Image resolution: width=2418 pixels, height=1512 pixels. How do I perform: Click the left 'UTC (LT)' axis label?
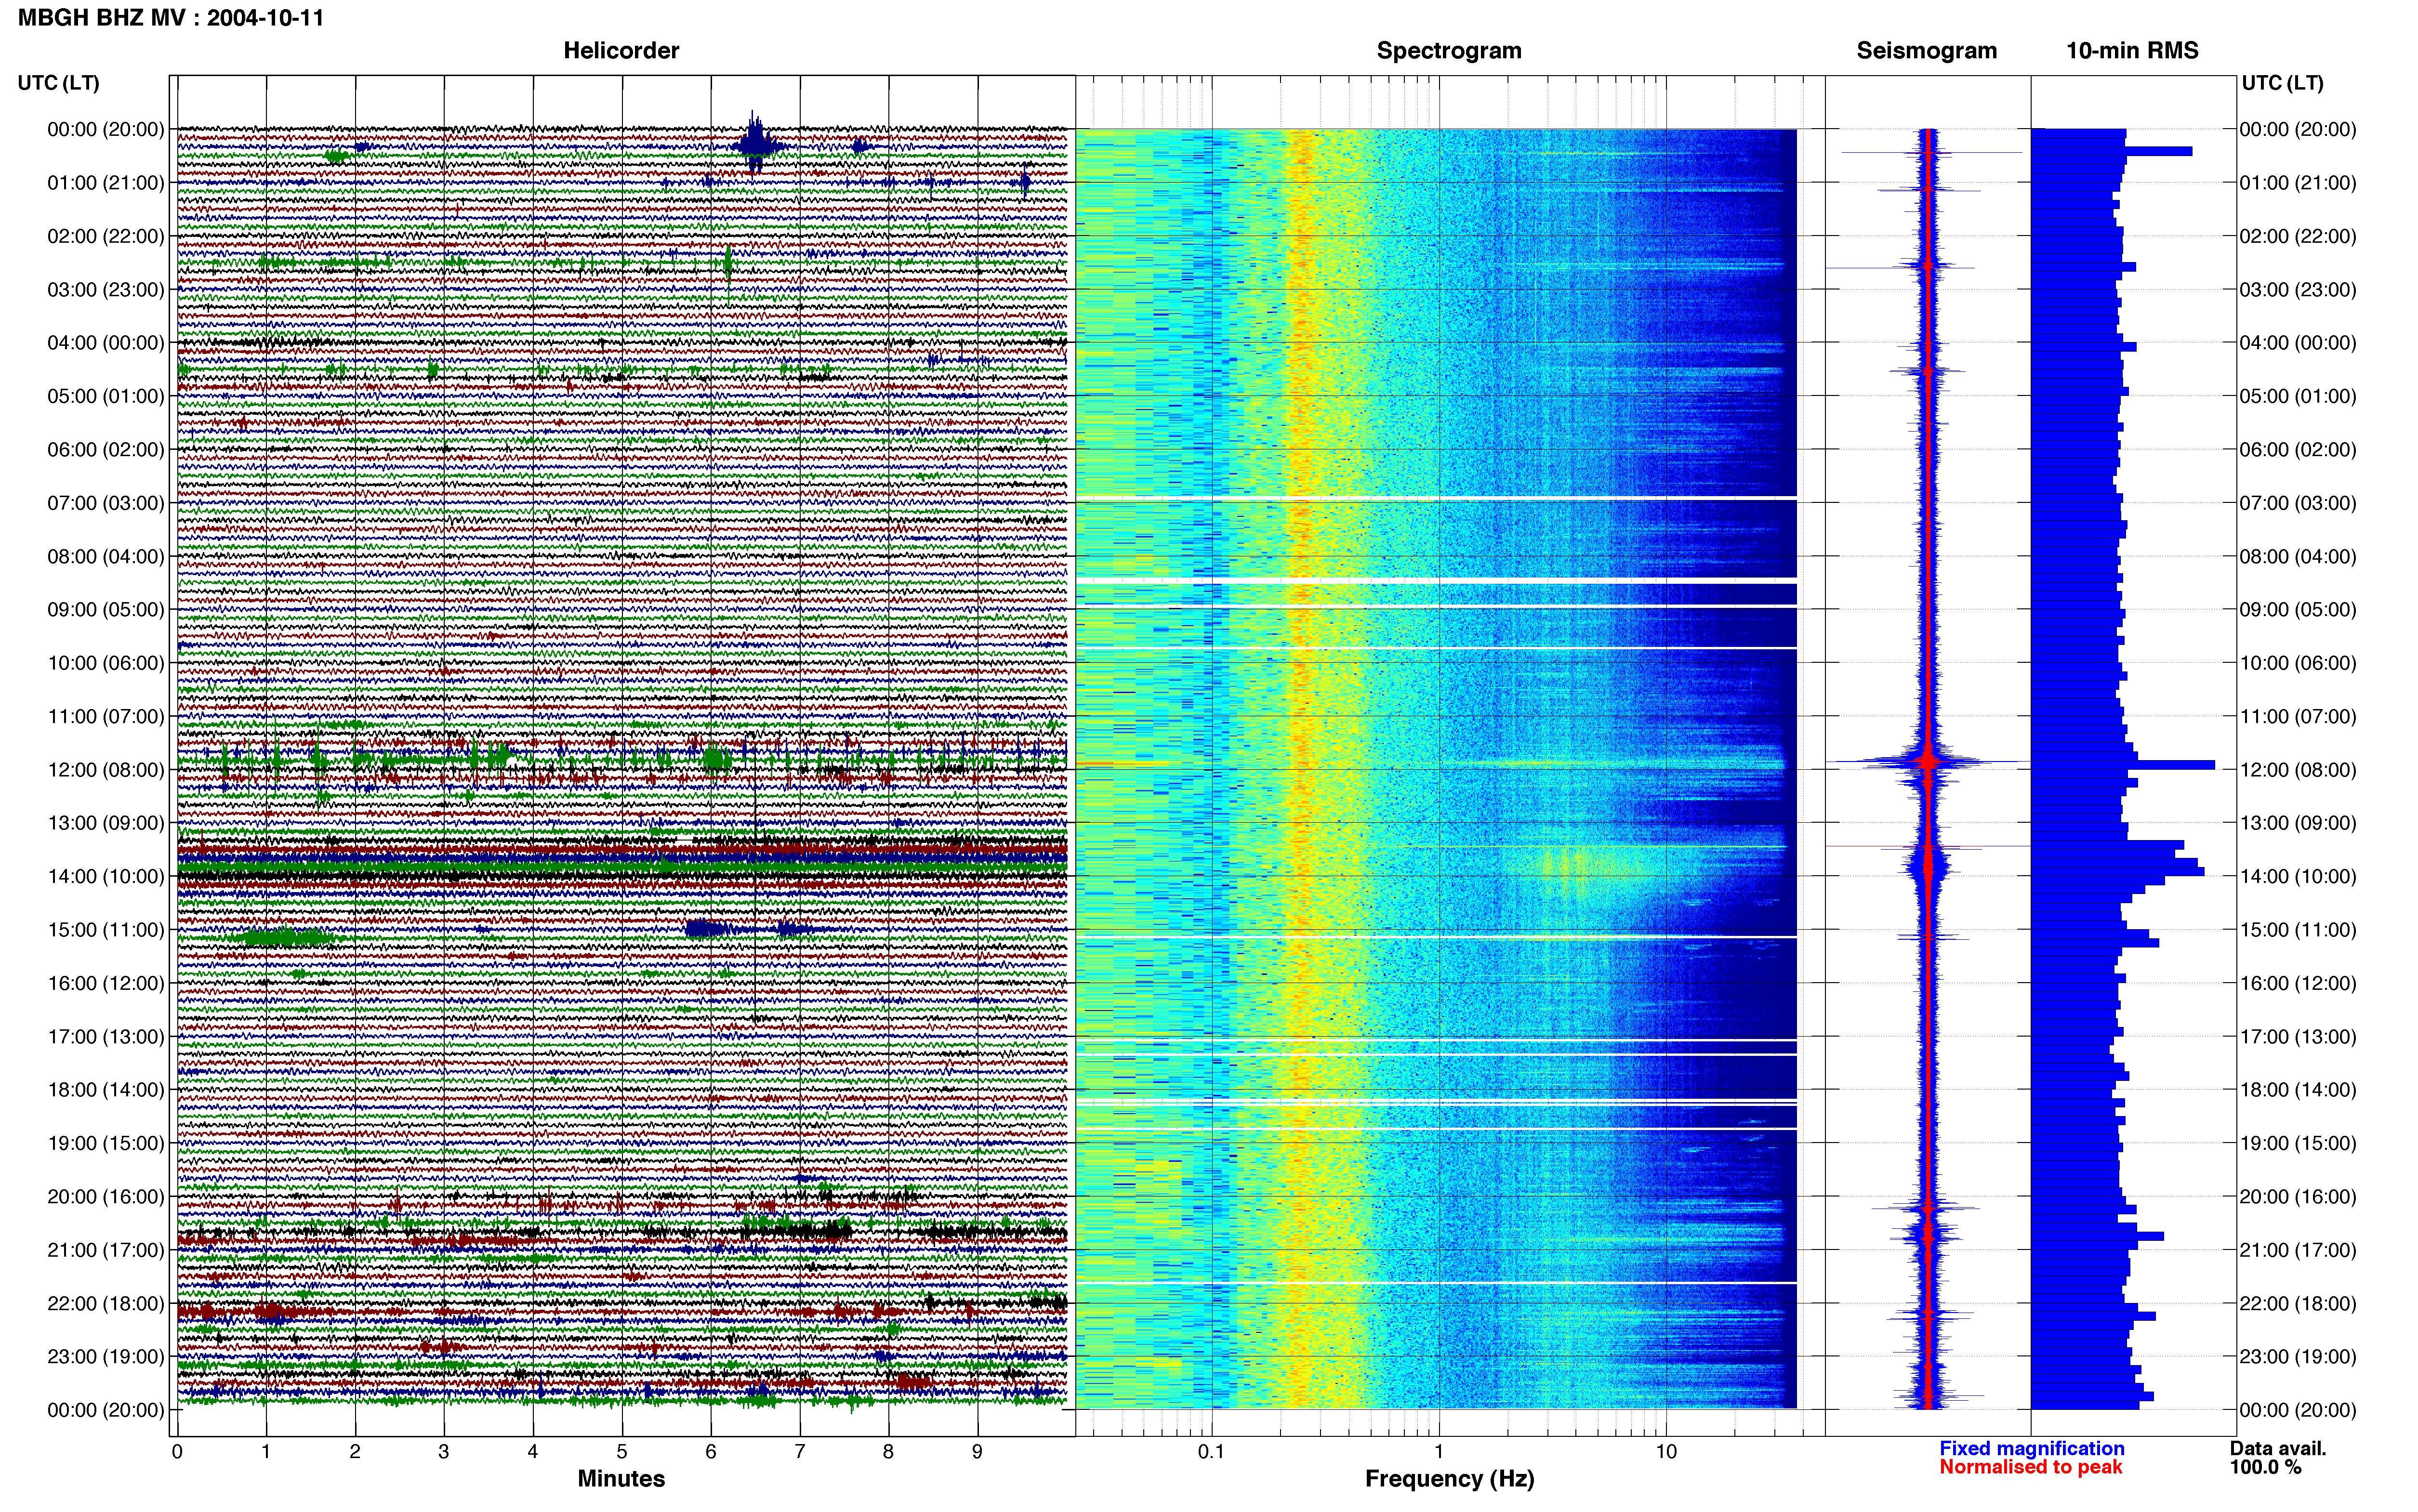[59, 83]
